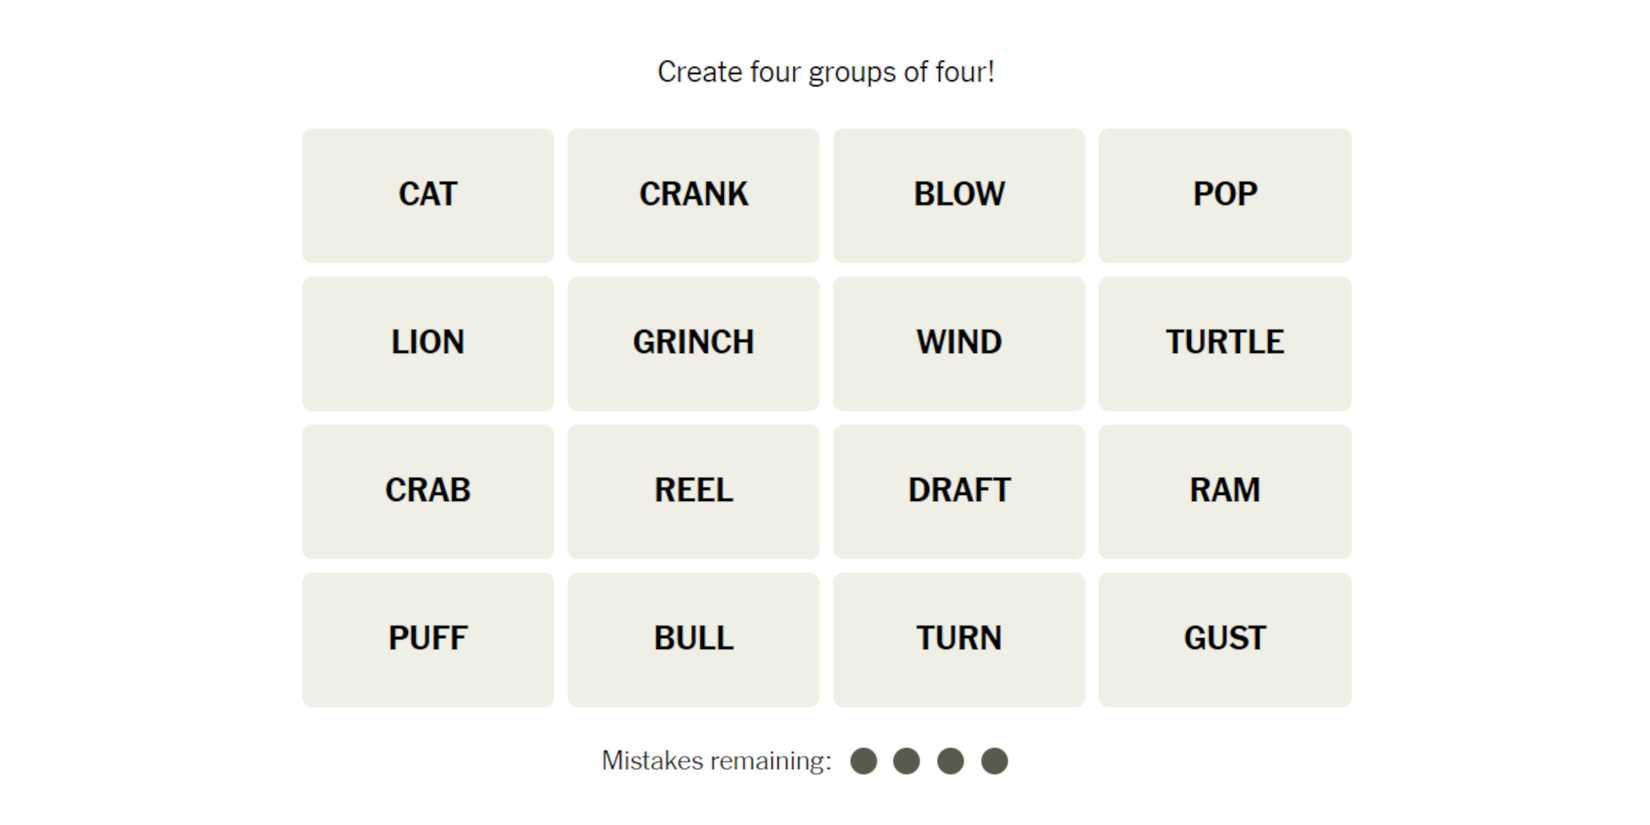Choose the BLOW word card

[959, 195]
